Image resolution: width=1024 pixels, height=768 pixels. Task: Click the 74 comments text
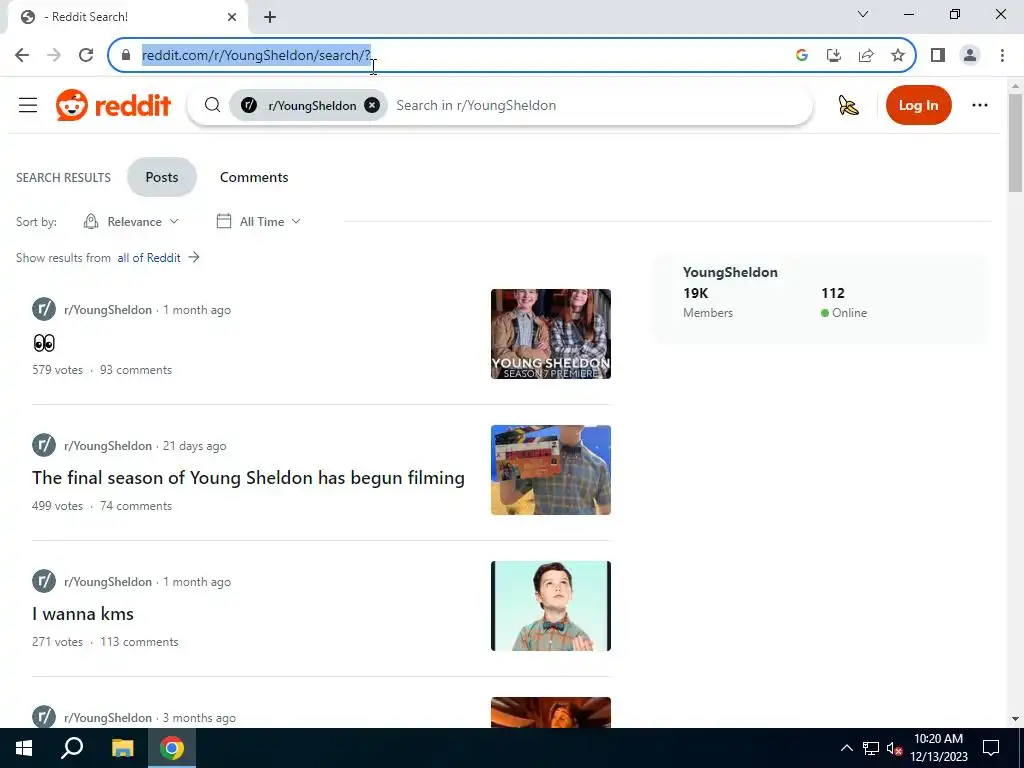[136, 506]
